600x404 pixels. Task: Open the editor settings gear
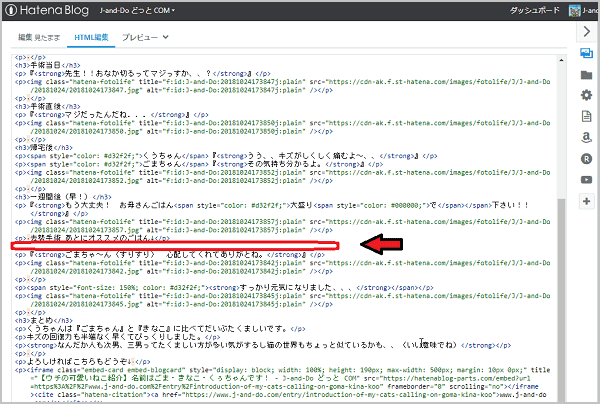(x=586, y=95)
